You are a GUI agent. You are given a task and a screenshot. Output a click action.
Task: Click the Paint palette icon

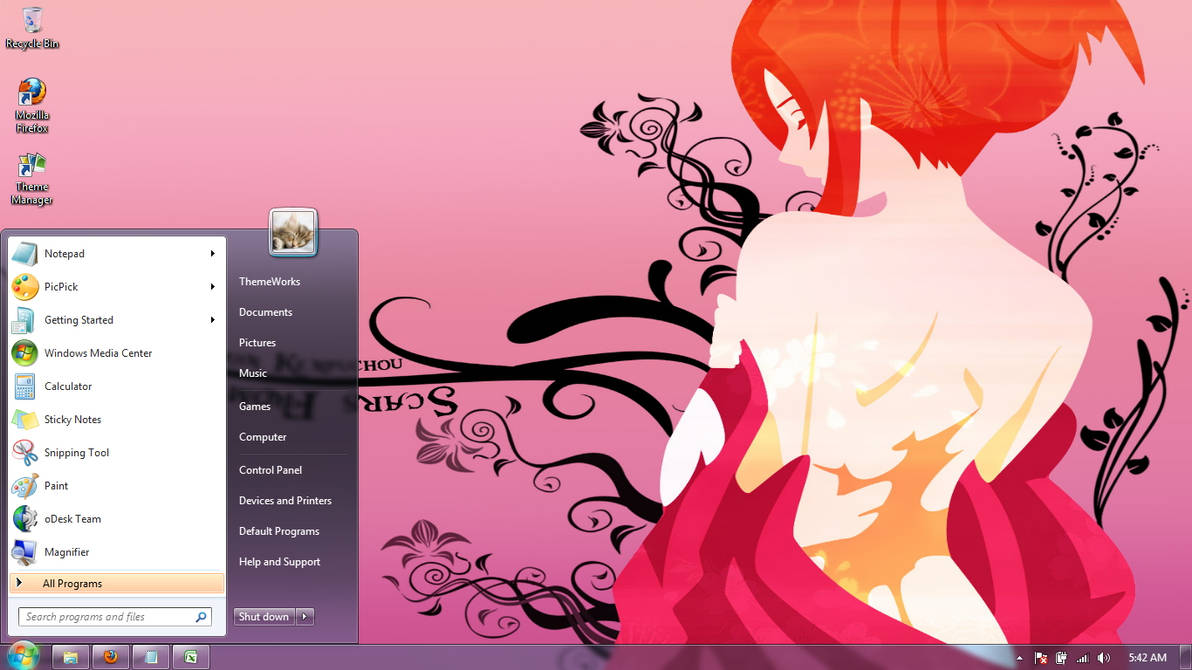coord(24,485)
